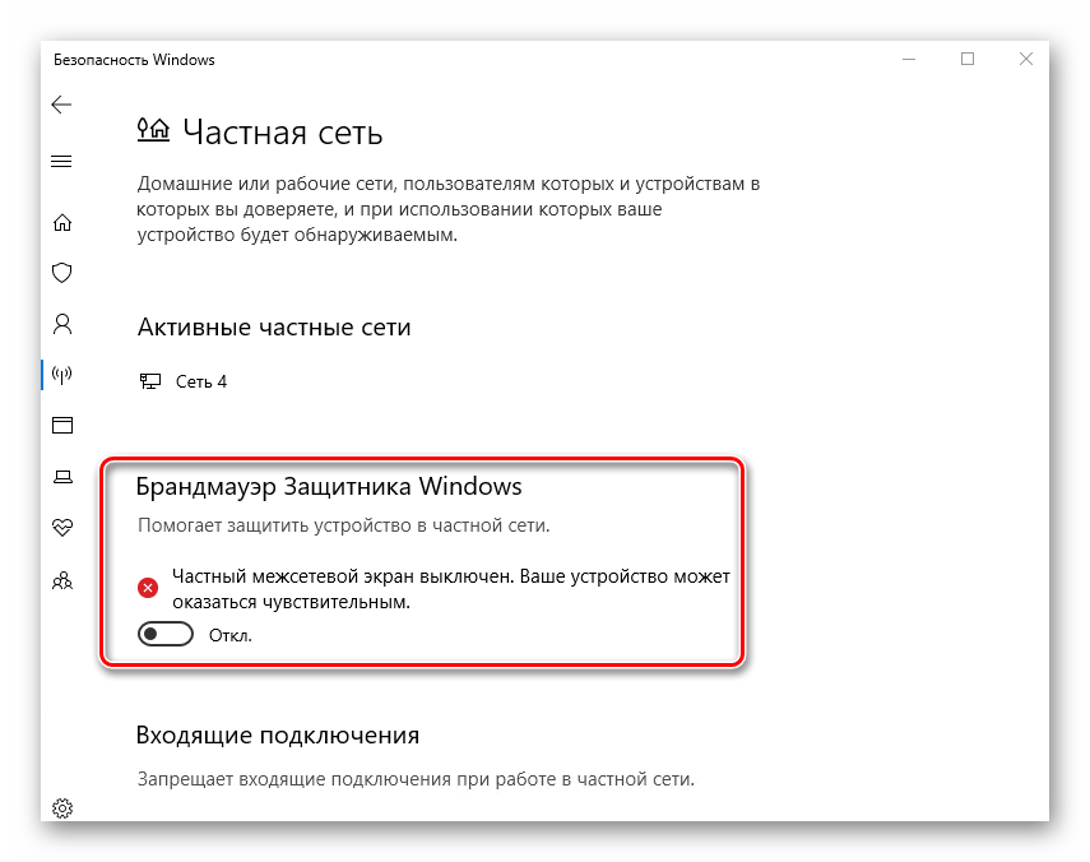Open Account protection person icon
This screenshot has width=1090, height=862.
pos(63,324)
